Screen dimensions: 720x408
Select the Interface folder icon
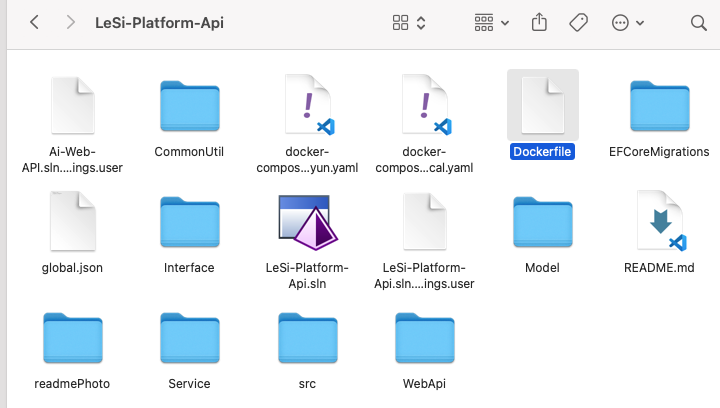coord(190,222)
